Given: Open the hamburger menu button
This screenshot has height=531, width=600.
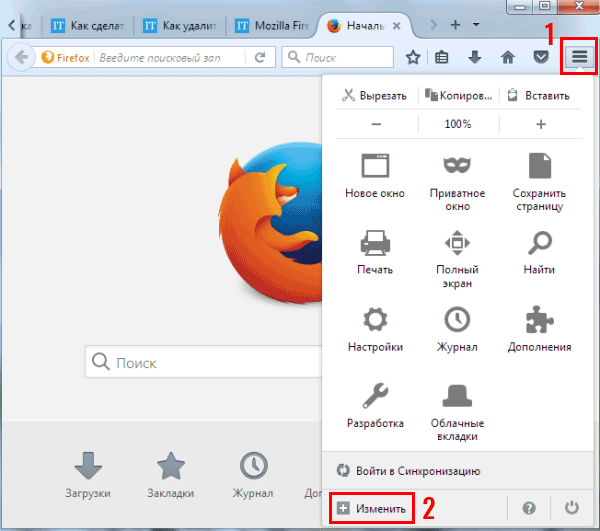Looking at the screenshot, I should coord(579,57).
